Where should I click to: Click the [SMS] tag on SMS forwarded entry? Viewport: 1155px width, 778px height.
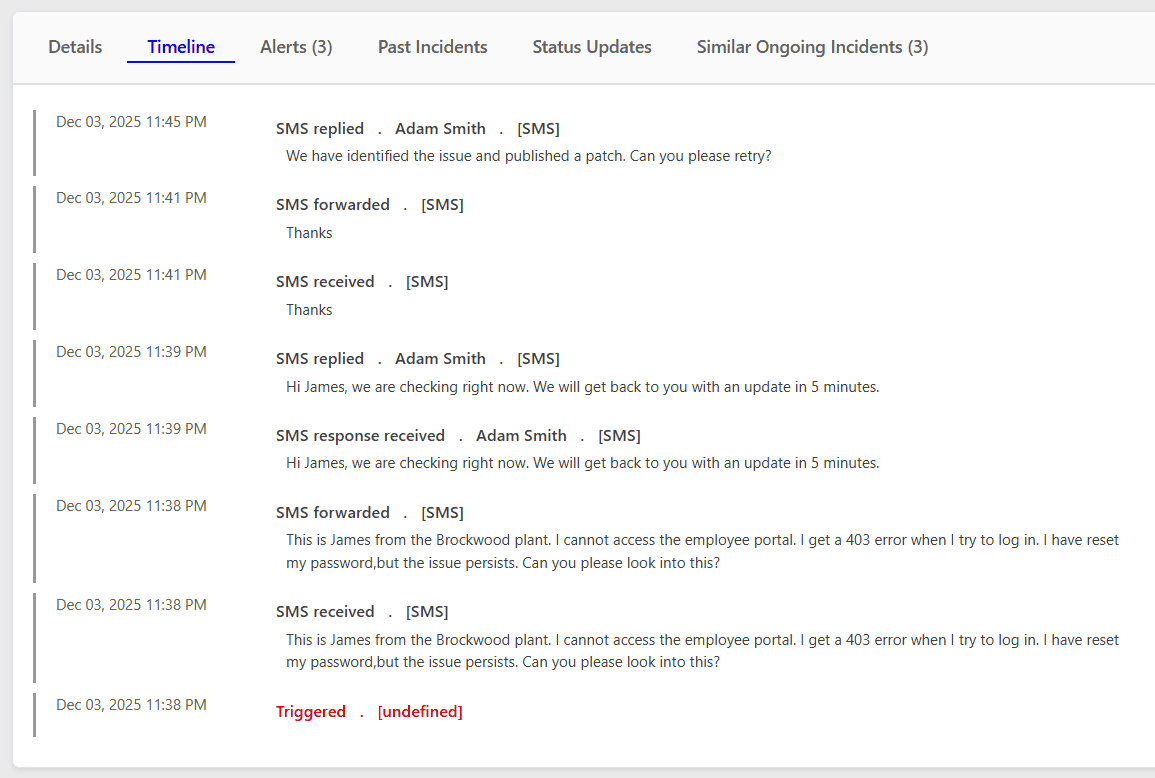pyautogui.click(x=442, y=204)
